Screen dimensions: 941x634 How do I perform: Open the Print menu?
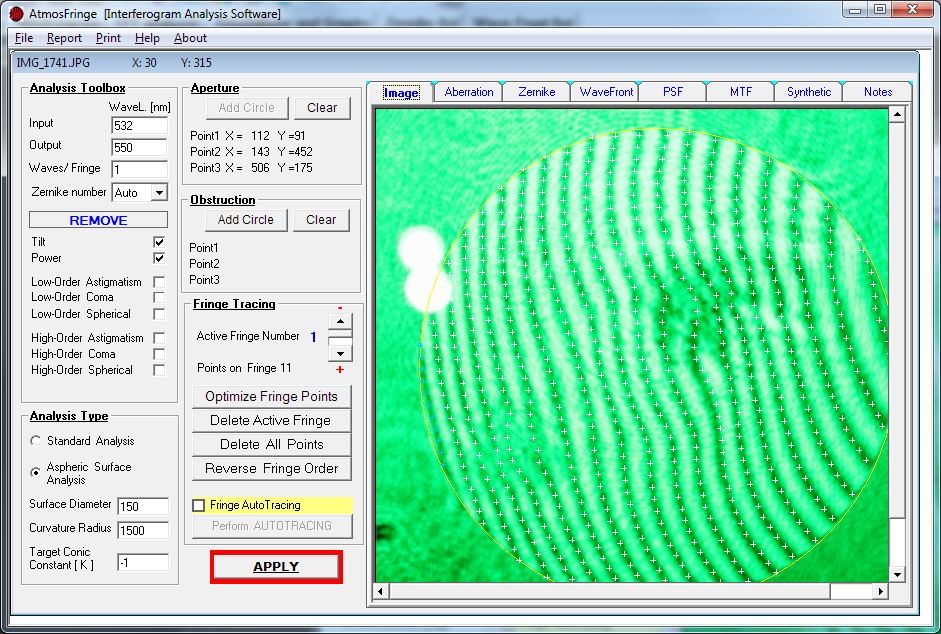(x=108, y=38)
